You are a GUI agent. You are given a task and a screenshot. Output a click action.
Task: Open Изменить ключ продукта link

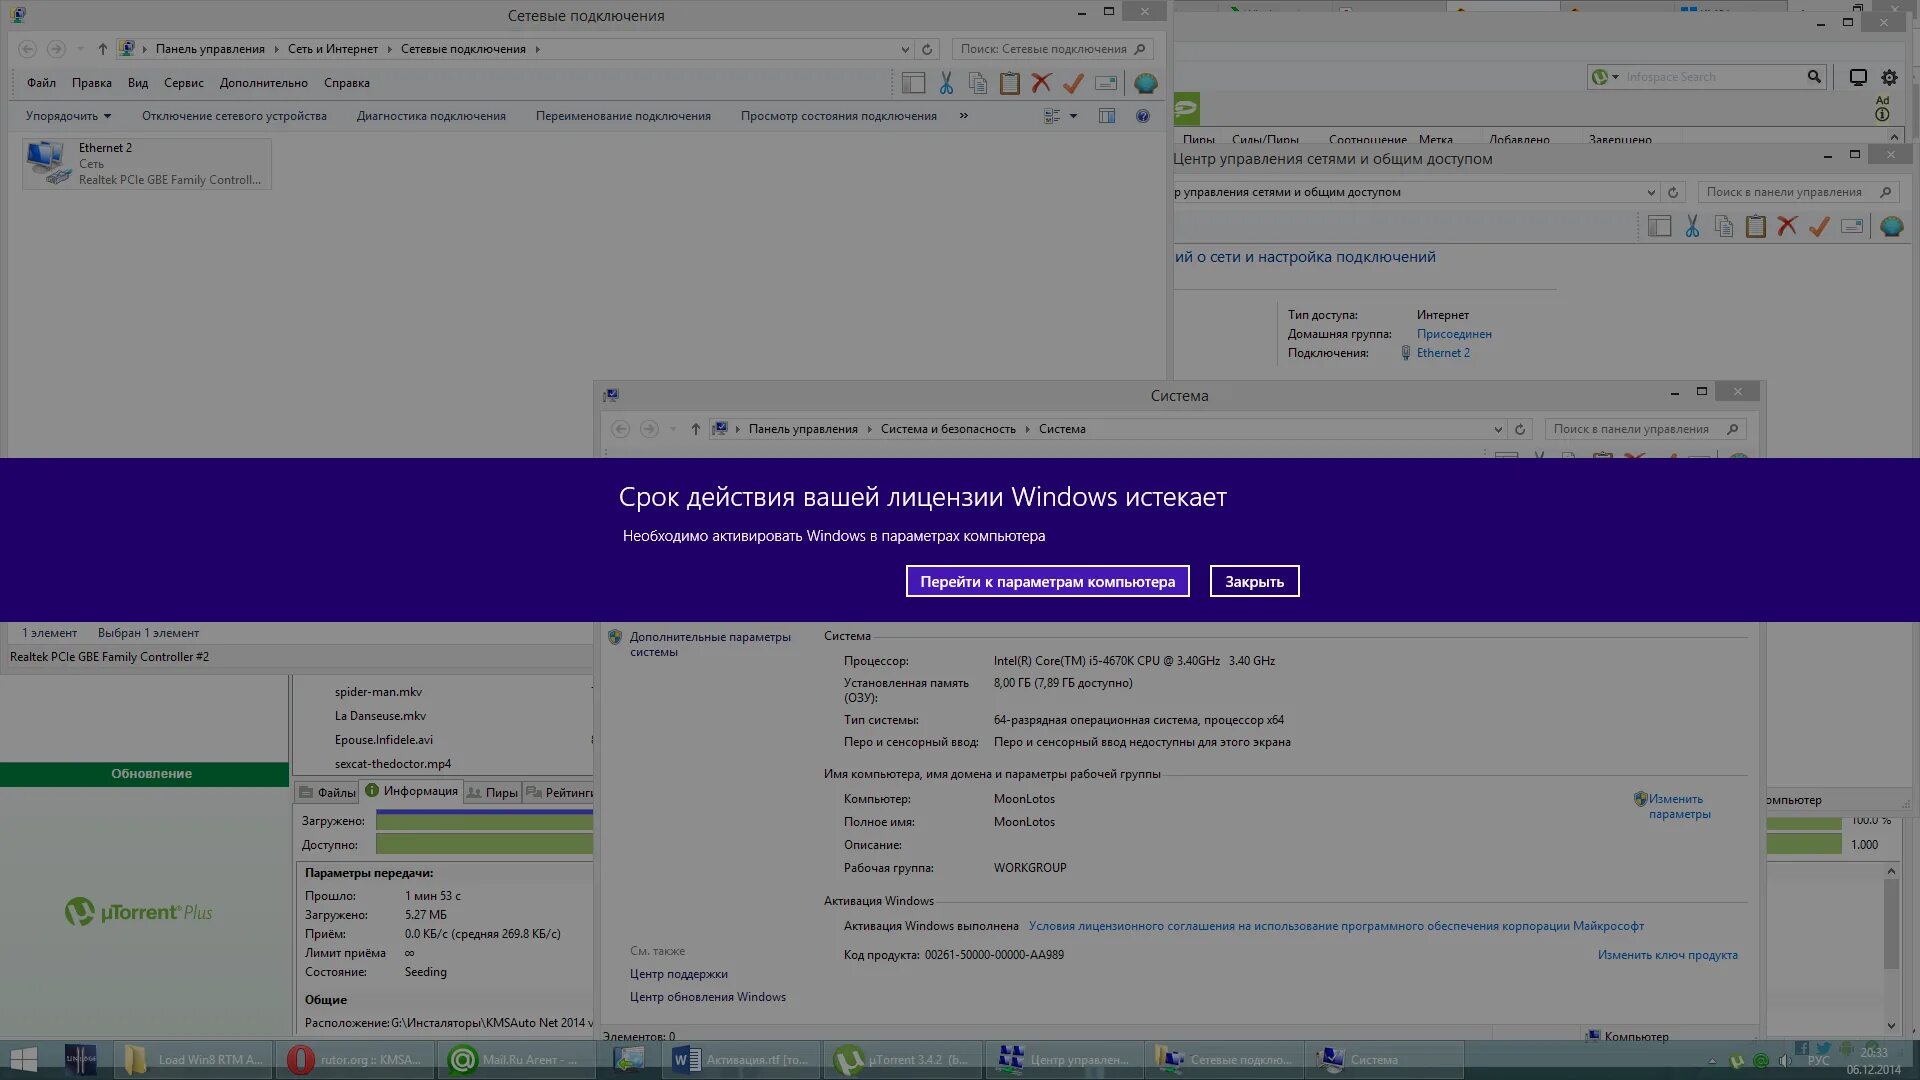tap(1667, 955)
